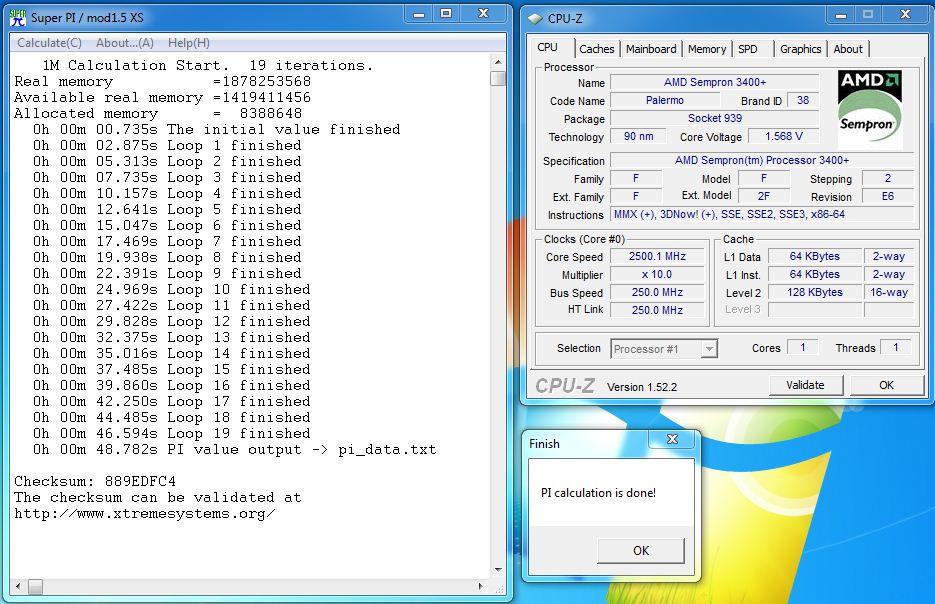The height and width of the screenshot is (604, 935).
Task: Click the Ext. Model value '2F'
Action: 763,196
